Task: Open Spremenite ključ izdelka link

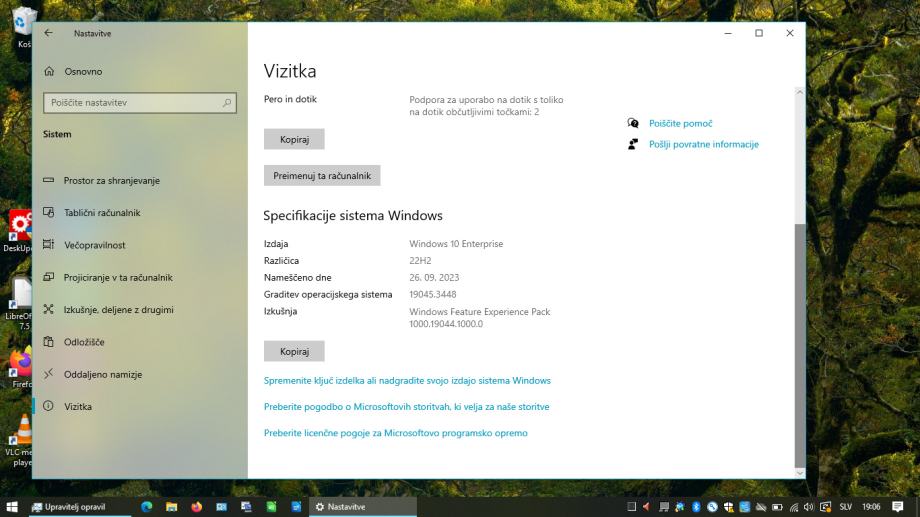Action: [407, 380]
